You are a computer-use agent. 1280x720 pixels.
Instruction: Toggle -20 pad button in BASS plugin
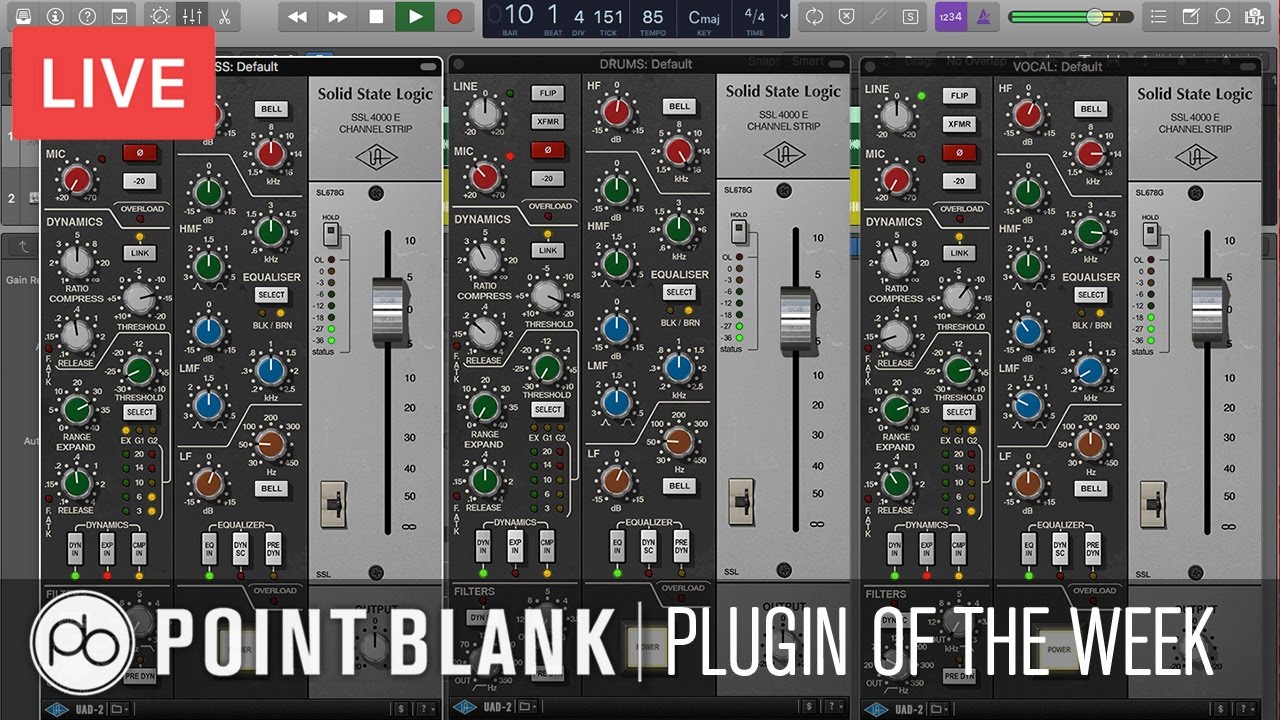tap(139, 181)
